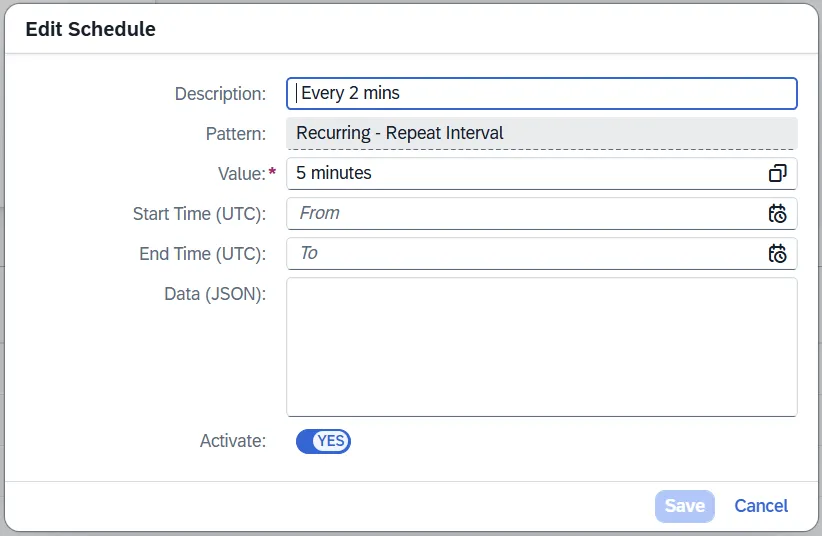This screenshot has height=536, width=822.
Task: Open End Time date-time picker icon
Action: [x=777, y=254]
